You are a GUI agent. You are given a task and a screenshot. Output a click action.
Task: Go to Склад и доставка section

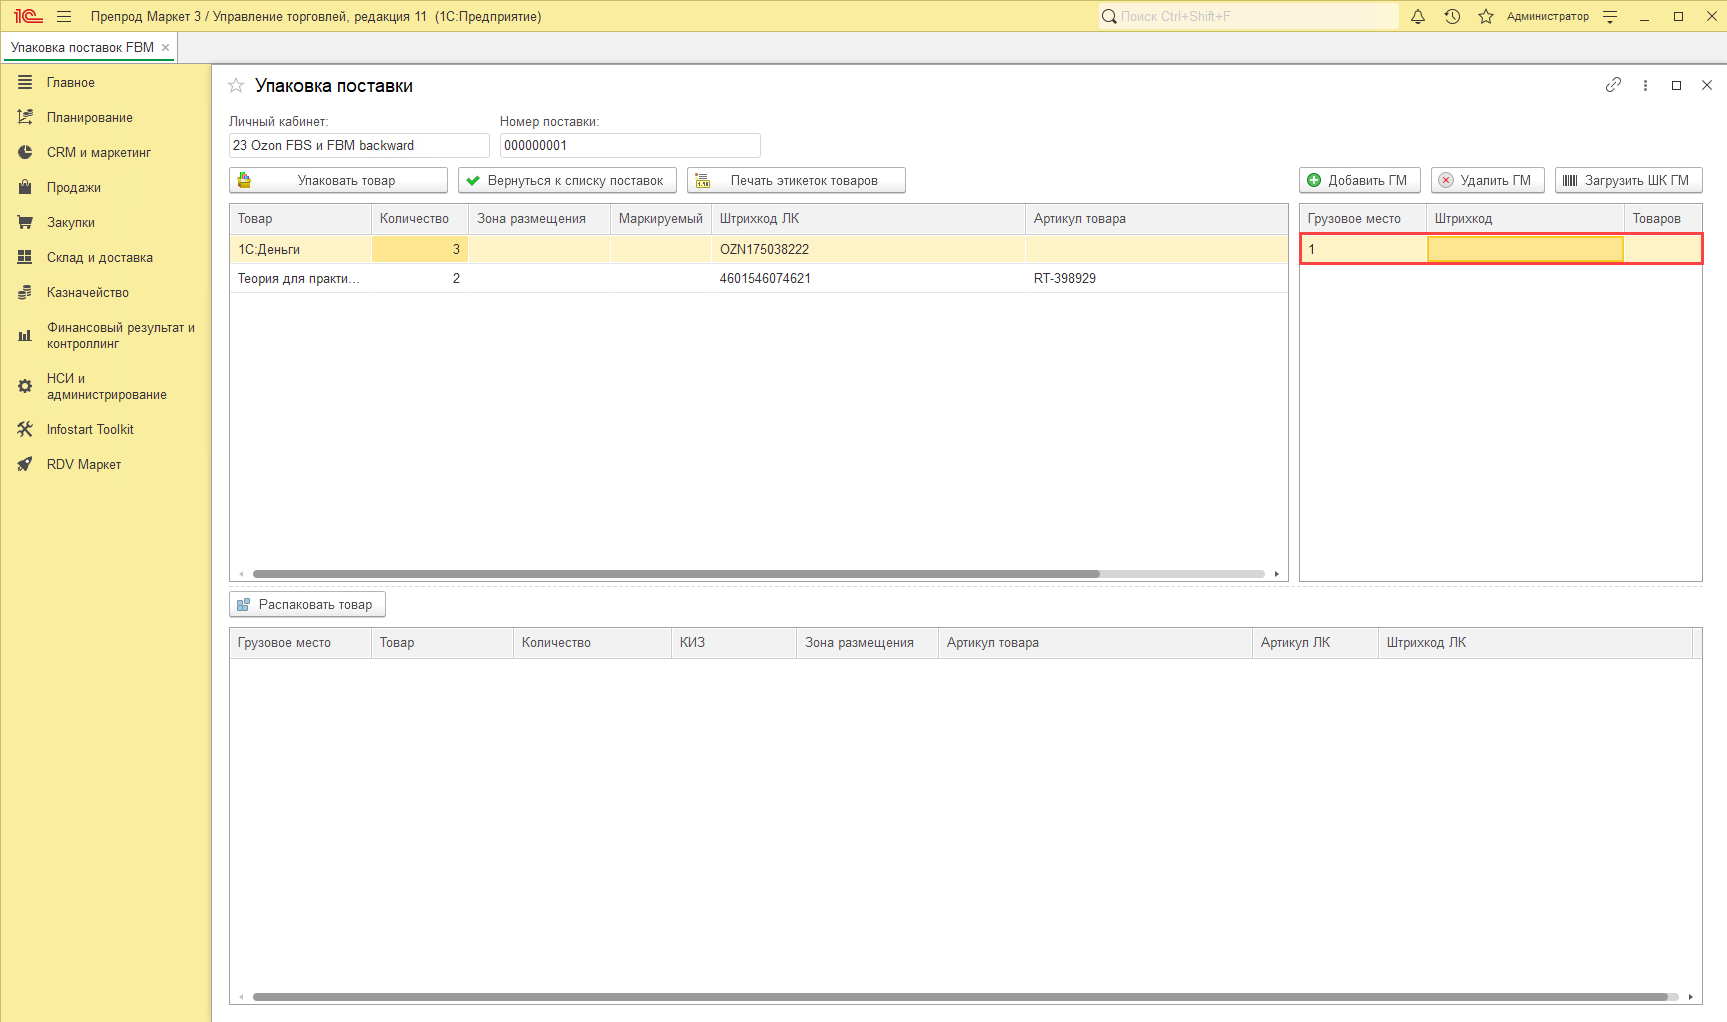(x=99, y=257)
